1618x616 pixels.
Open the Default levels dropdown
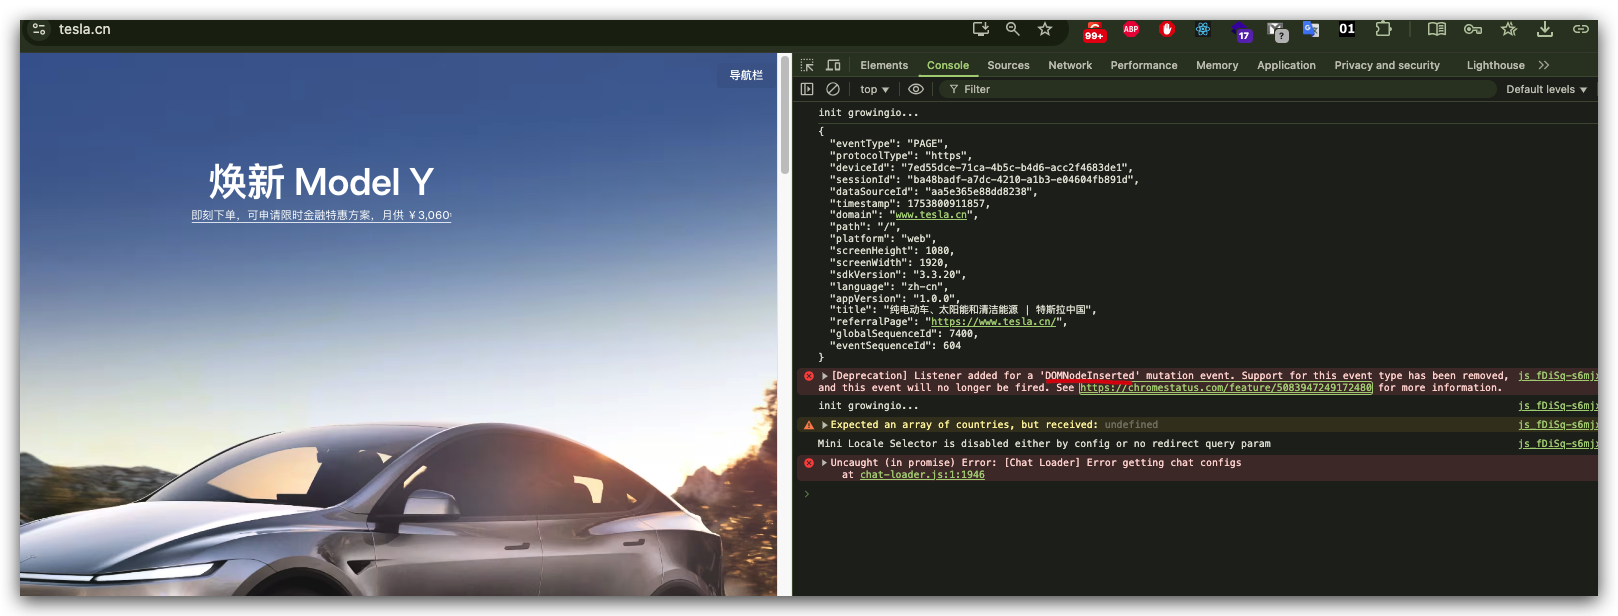click(x=1546, y=89)
